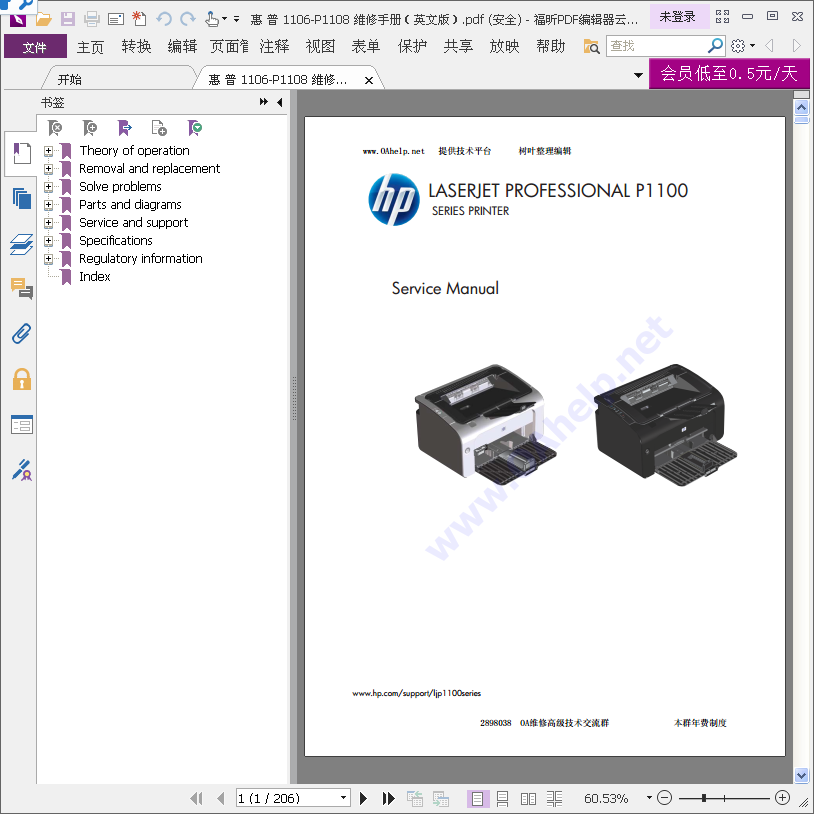This screenshot has height=814, width=814.
Task: Expand Regulatory information bookmark
Action: pos(48,259)
